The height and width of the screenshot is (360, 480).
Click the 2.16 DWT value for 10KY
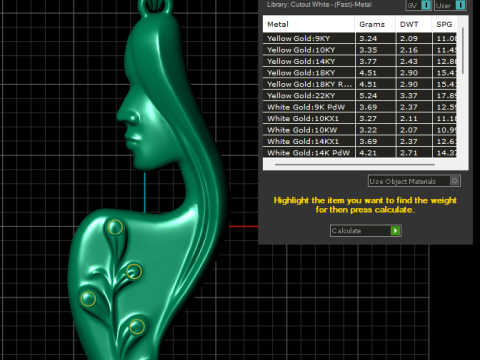point(409,50)
